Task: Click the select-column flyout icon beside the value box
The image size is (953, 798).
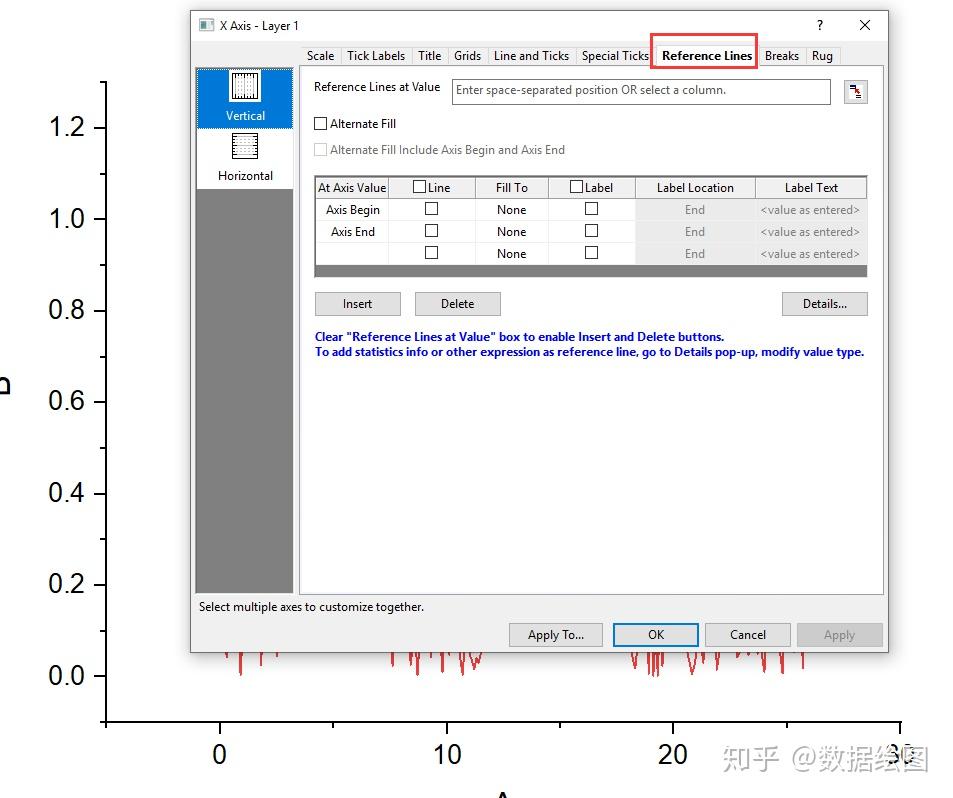Action: point(855,91)
